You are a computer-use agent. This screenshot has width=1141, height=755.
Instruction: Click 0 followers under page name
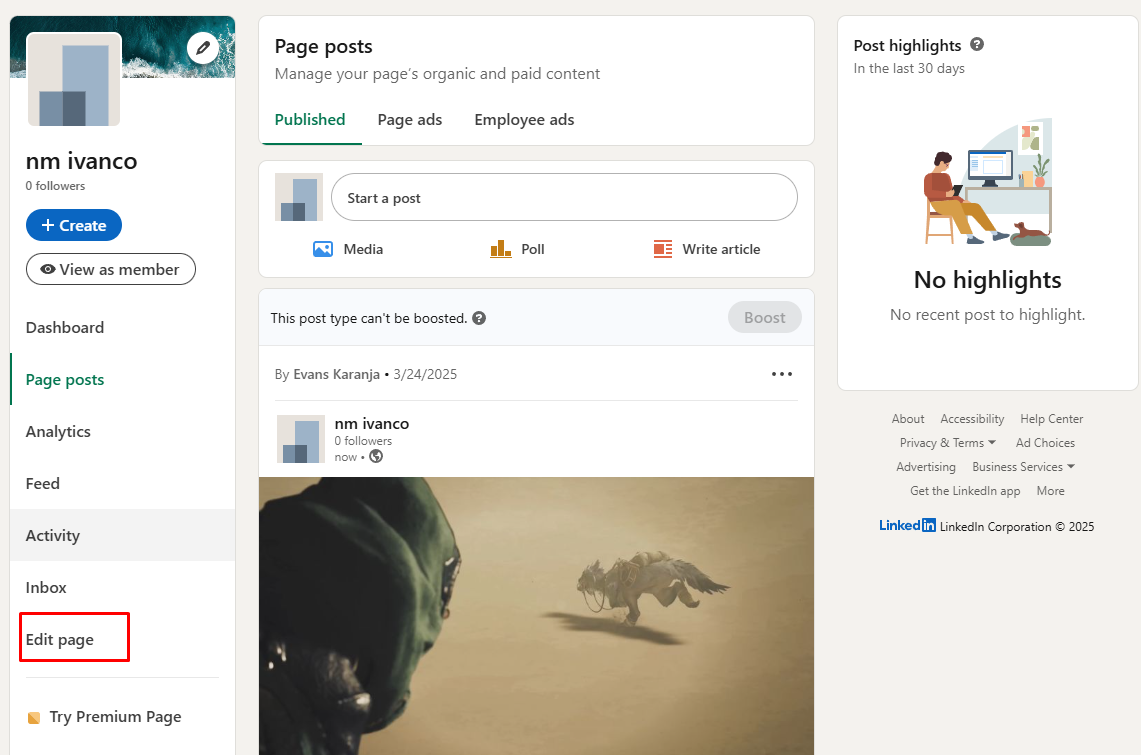click(55, 185)
